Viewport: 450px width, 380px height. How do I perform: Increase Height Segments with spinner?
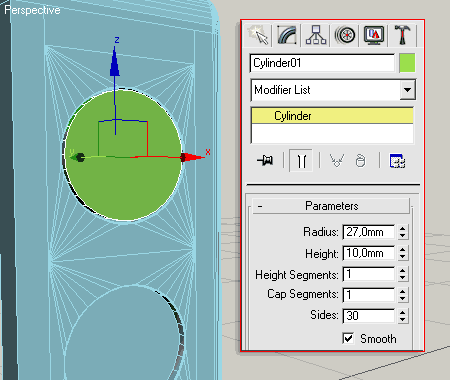[x=402, y=271]
